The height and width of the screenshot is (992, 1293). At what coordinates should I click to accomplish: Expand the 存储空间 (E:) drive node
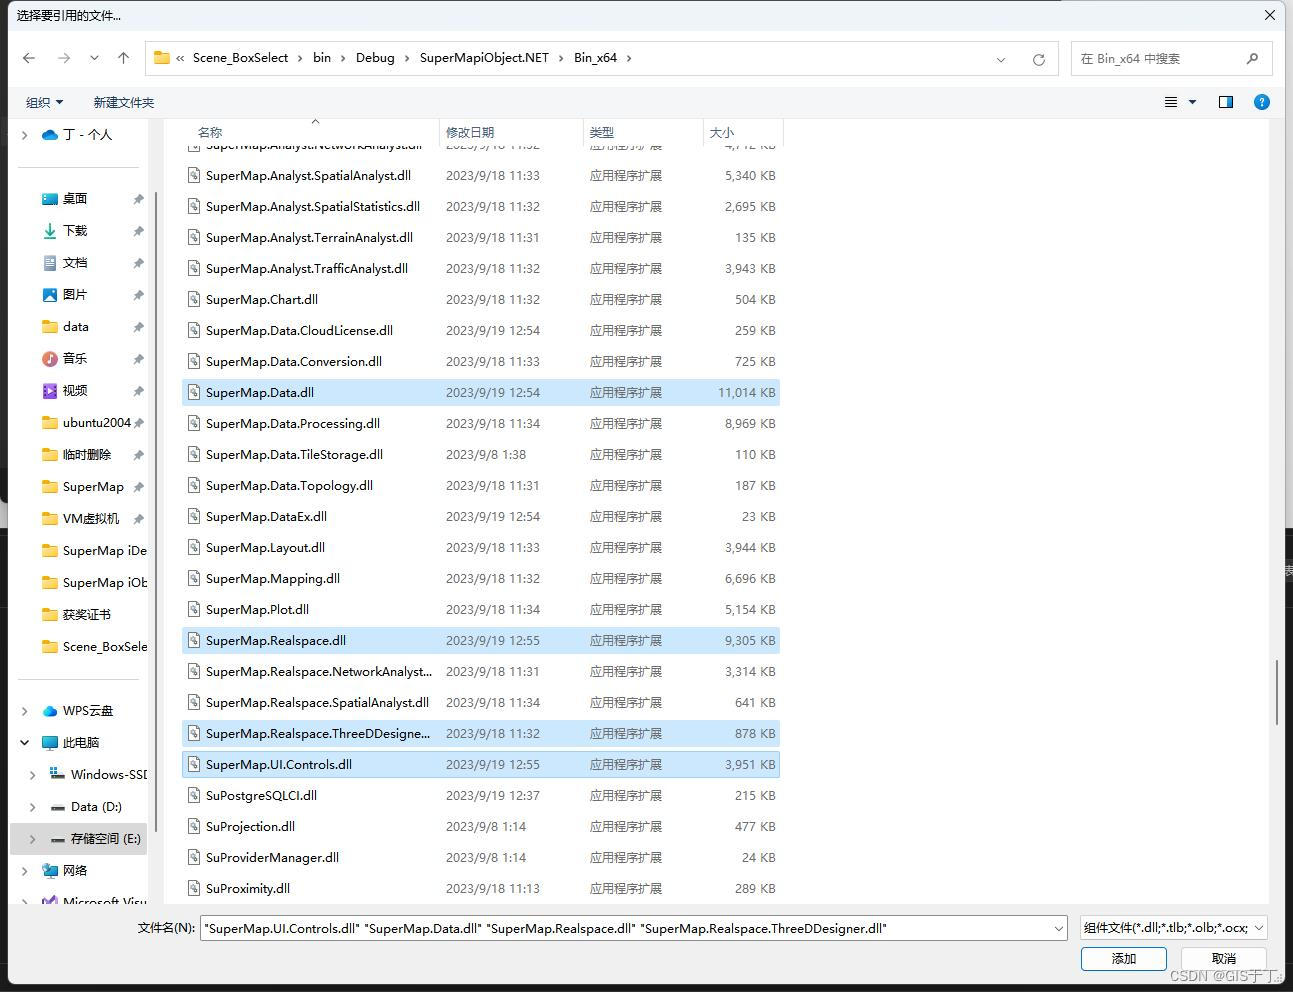pyautogui.click(x=32, y=838)
